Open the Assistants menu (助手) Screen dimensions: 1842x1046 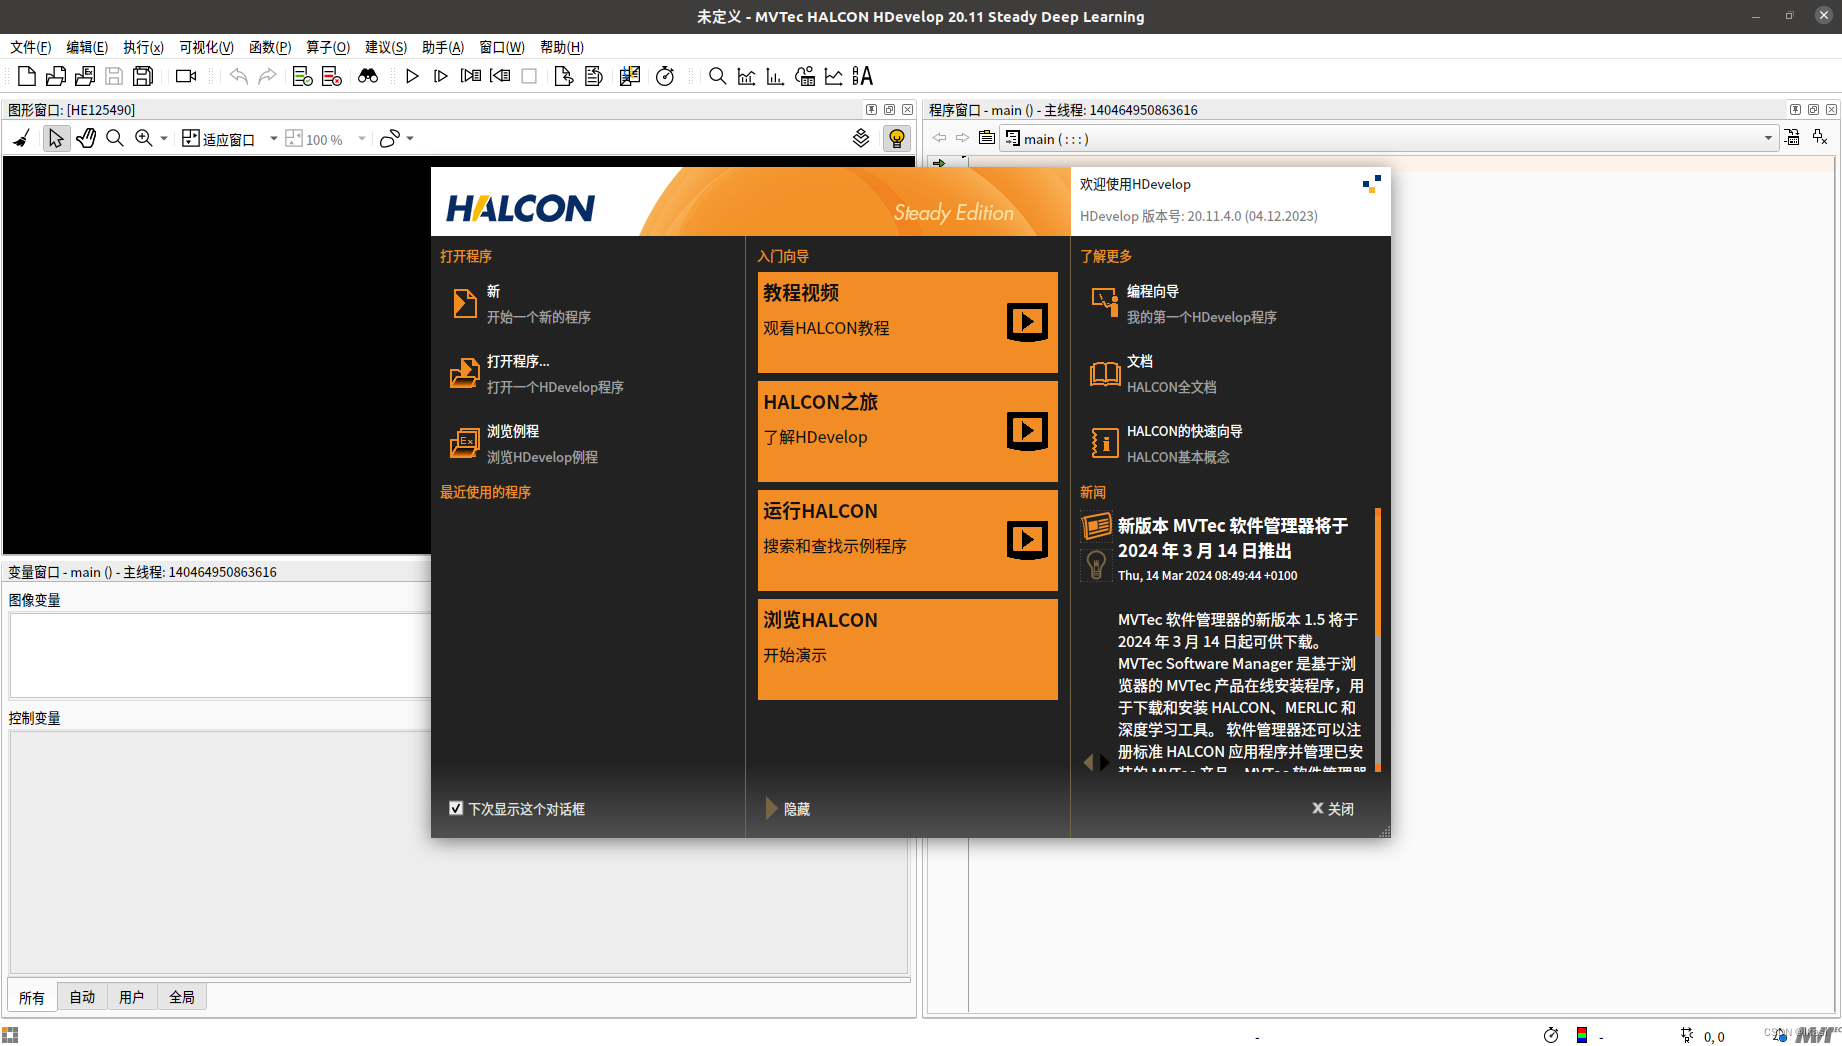coord(443,47)
